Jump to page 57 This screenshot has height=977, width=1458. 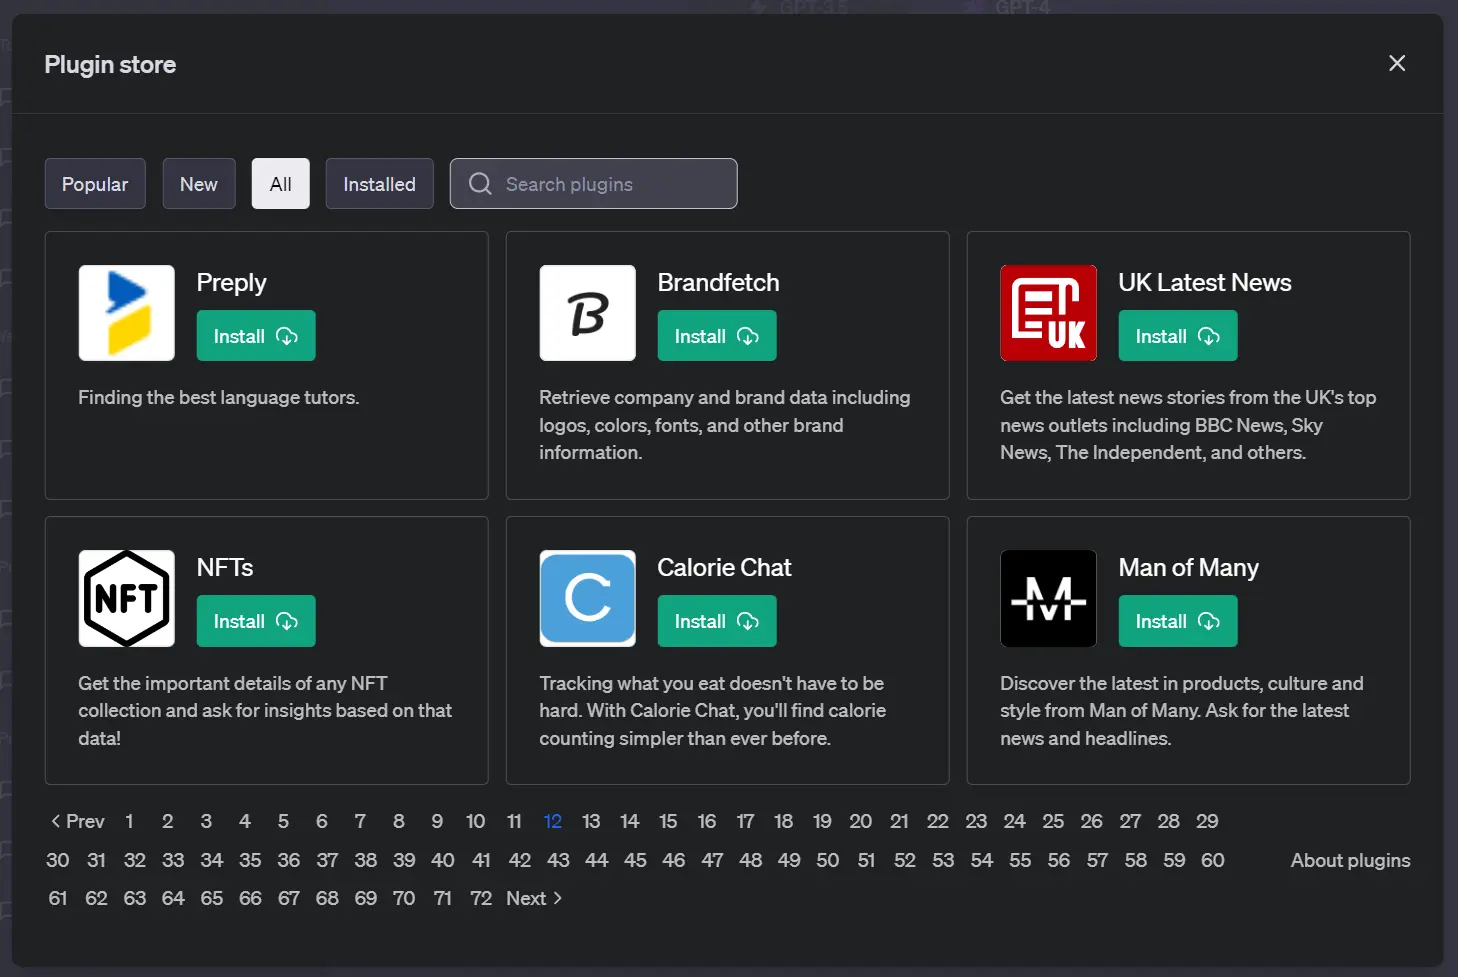click(1097, 860)
